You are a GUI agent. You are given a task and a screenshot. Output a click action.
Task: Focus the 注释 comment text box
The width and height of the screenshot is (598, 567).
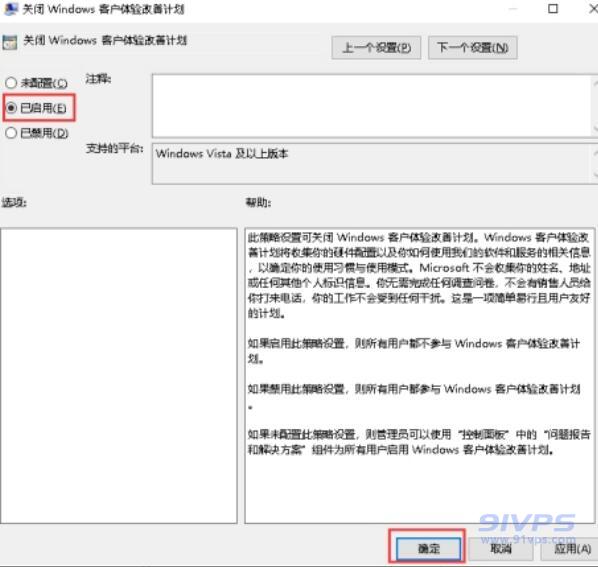pyautogui.click(x=372, y=106)
